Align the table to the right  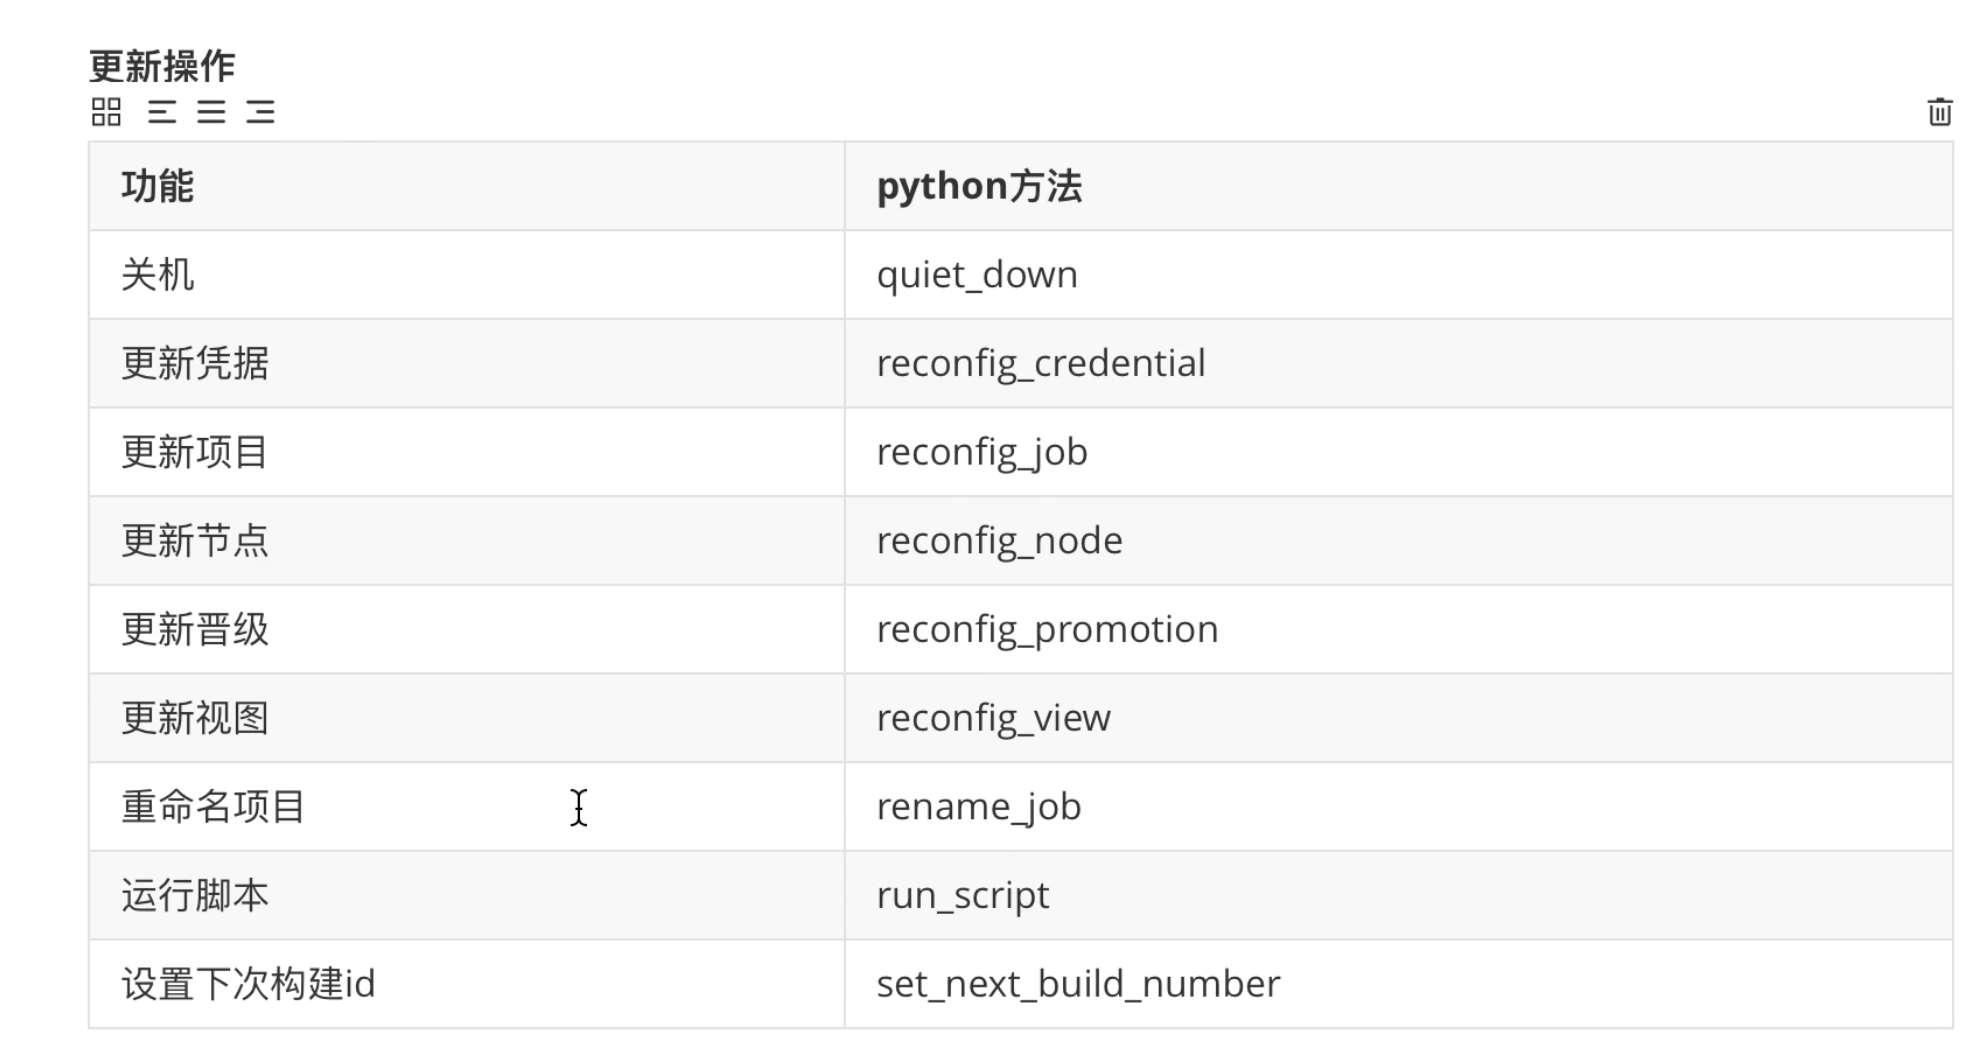[x=260, y=112]
